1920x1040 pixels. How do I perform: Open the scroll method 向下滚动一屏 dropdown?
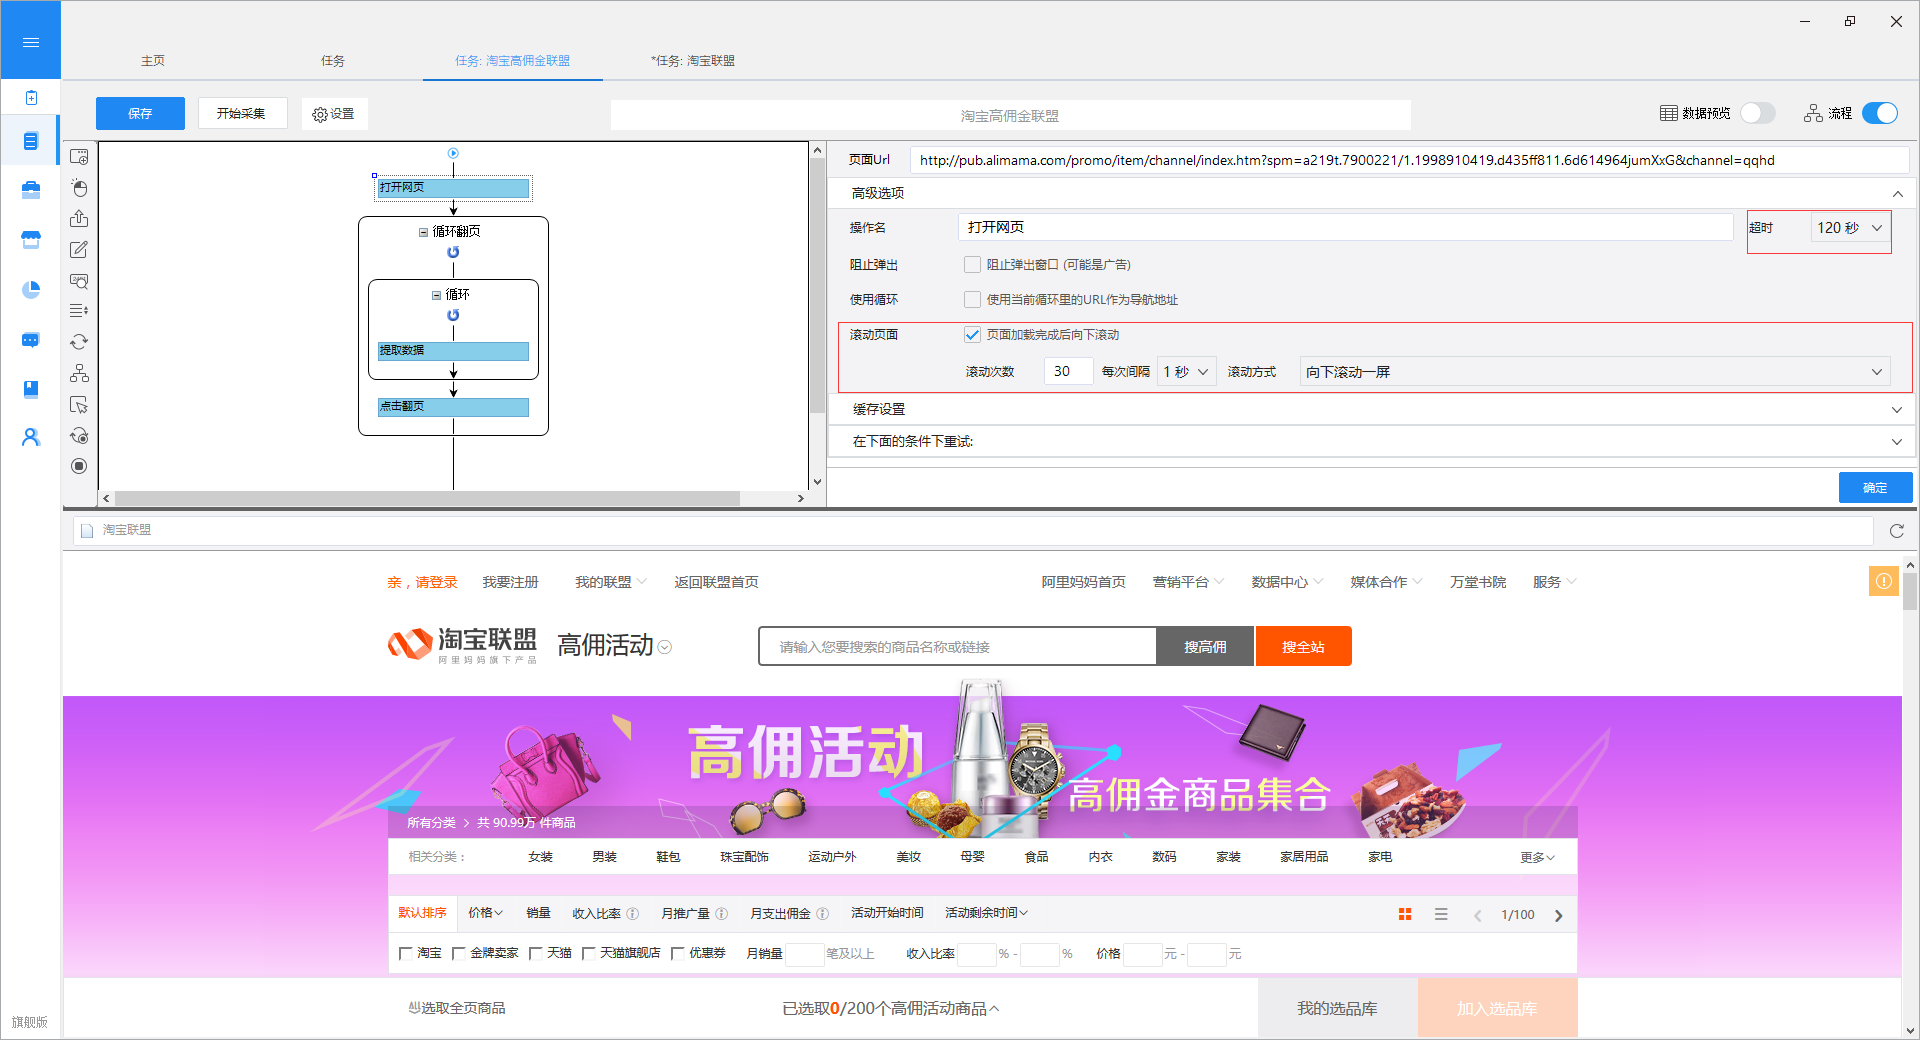coord(1594,372)
